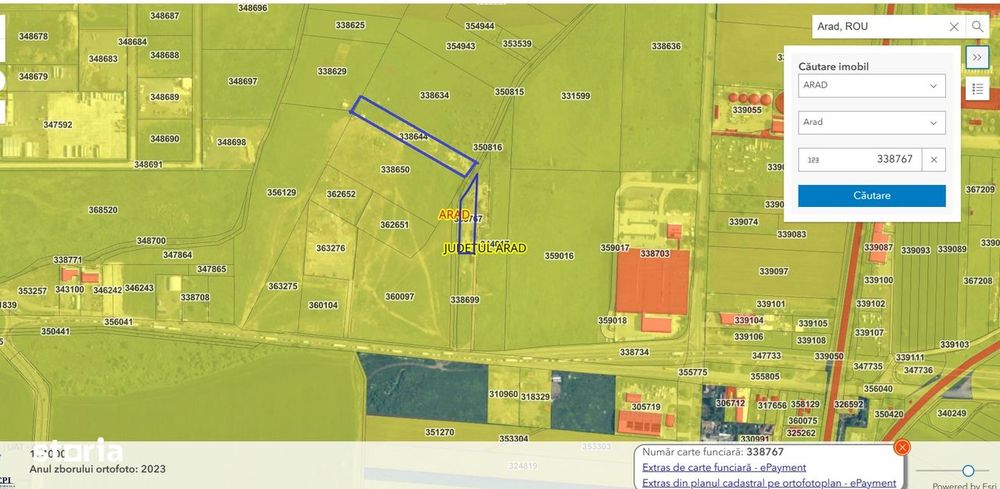Click the Căutare search button
This screenshot has height=489, width=1000.
coord(871,196)
